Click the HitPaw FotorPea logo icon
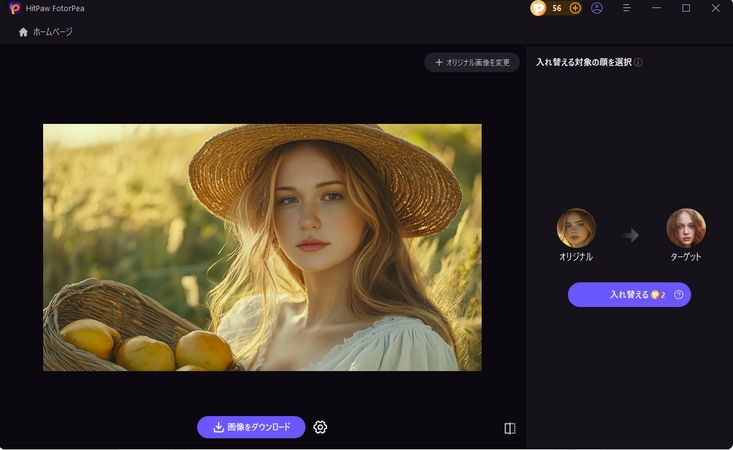 (14, 8)
